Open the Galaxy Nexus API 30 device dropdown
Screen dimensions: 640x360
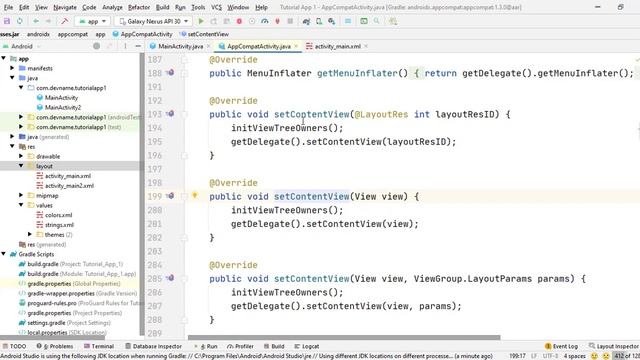154,21
